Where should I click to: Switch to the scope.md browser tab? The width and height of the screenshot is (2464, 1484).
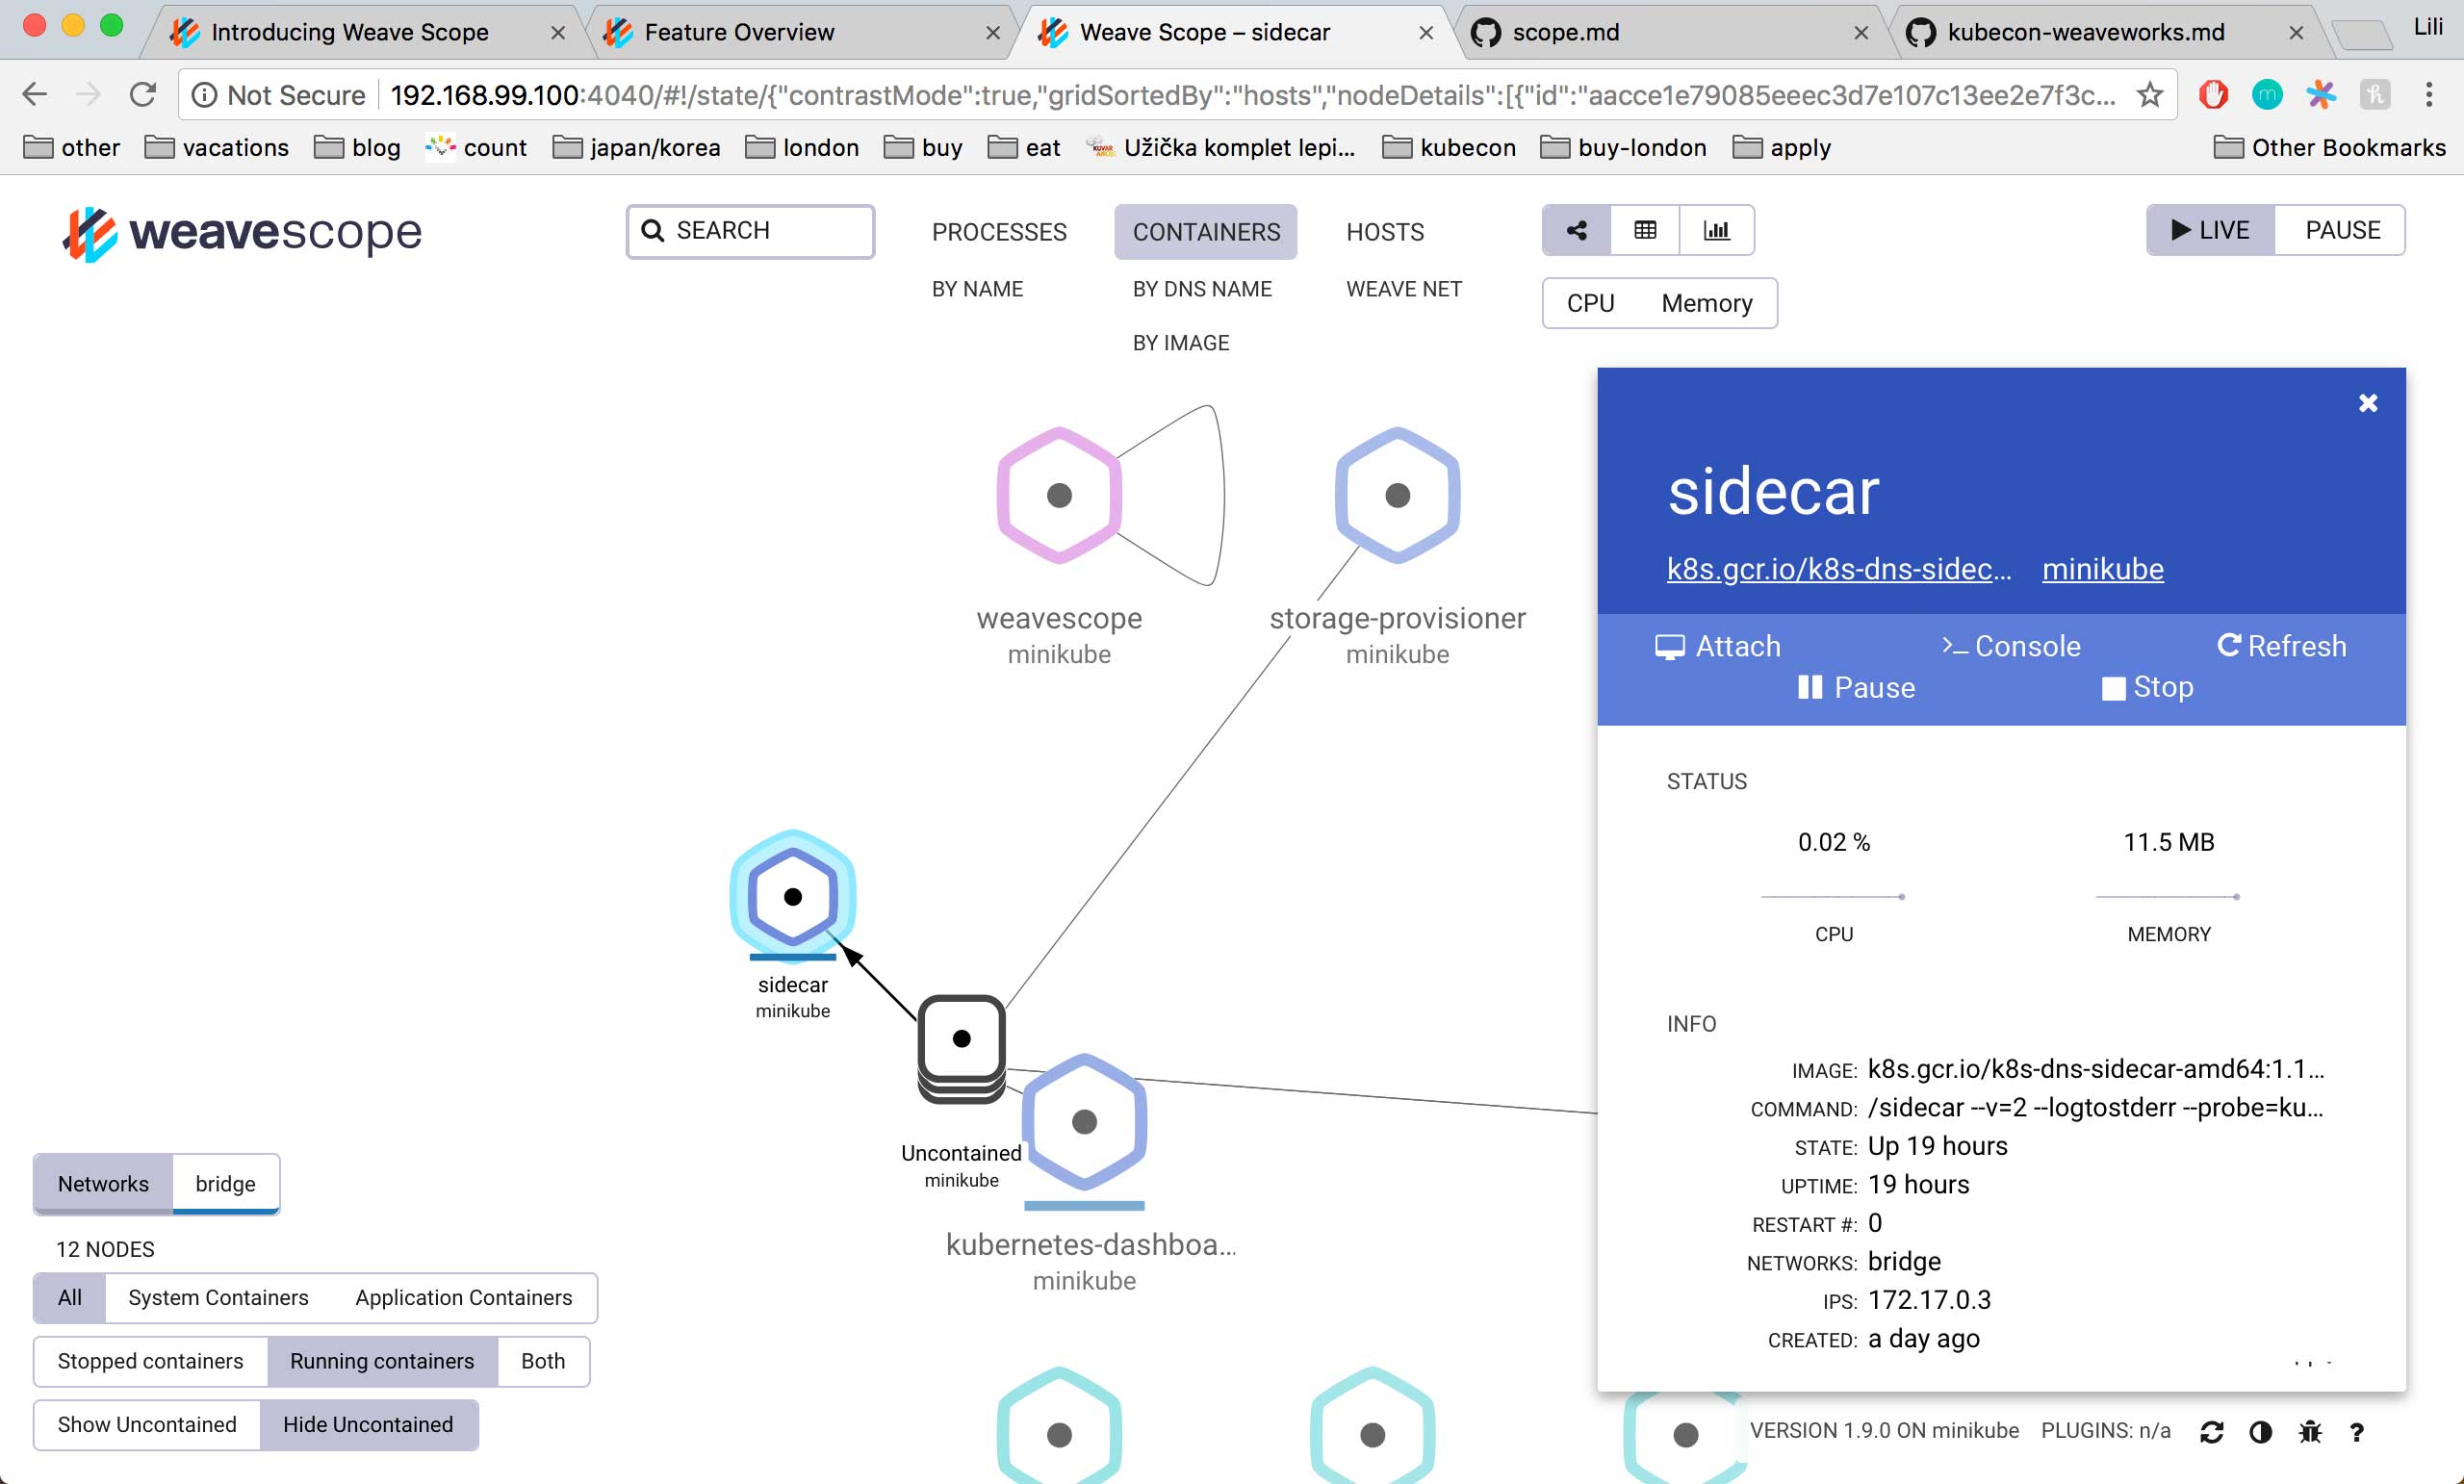[x=1570, y=31]
